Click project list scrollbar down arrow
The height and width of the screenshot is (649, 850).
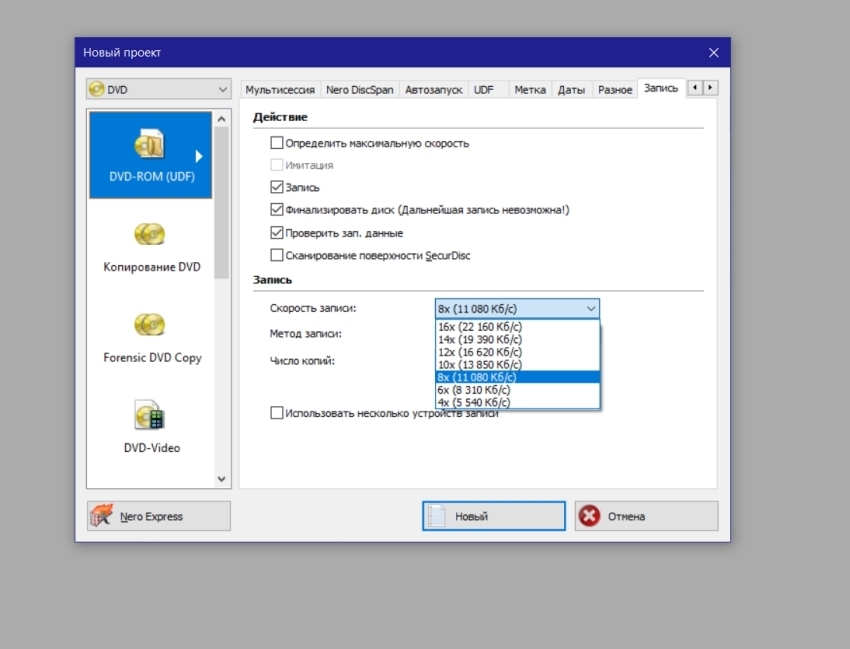221,479
